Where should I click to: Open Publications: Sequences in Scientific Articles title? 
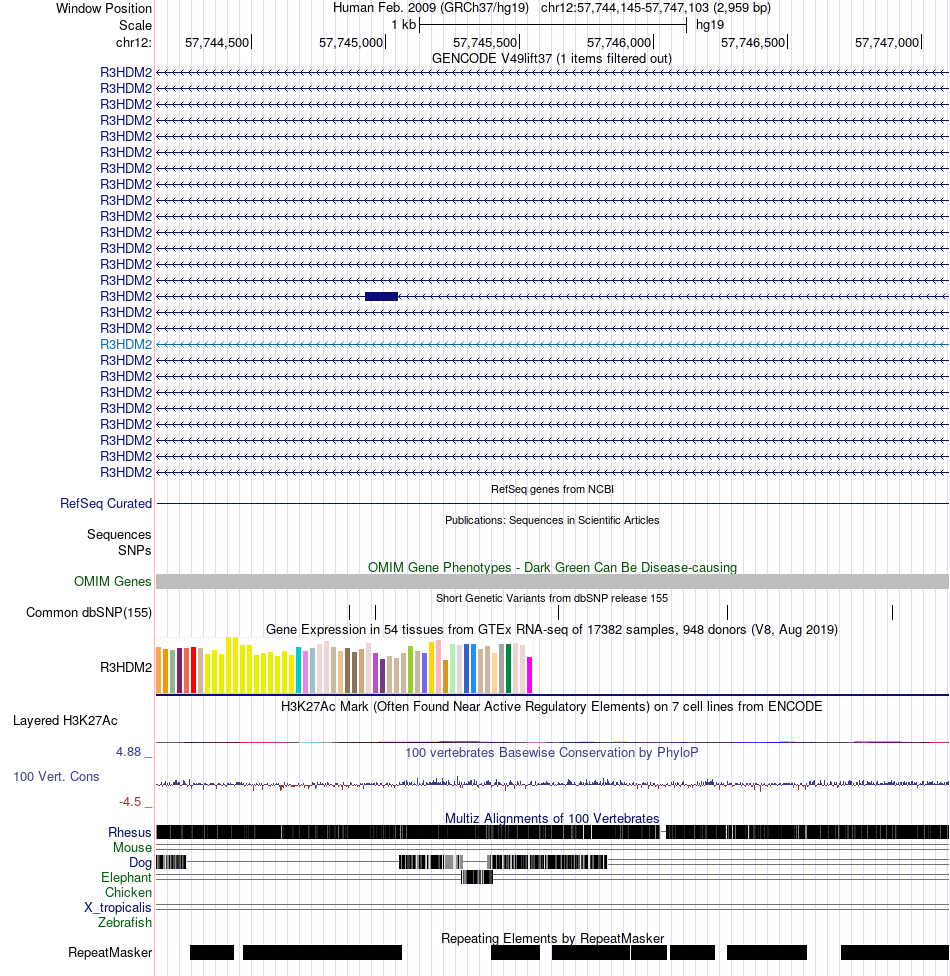(x=552, y=520)
